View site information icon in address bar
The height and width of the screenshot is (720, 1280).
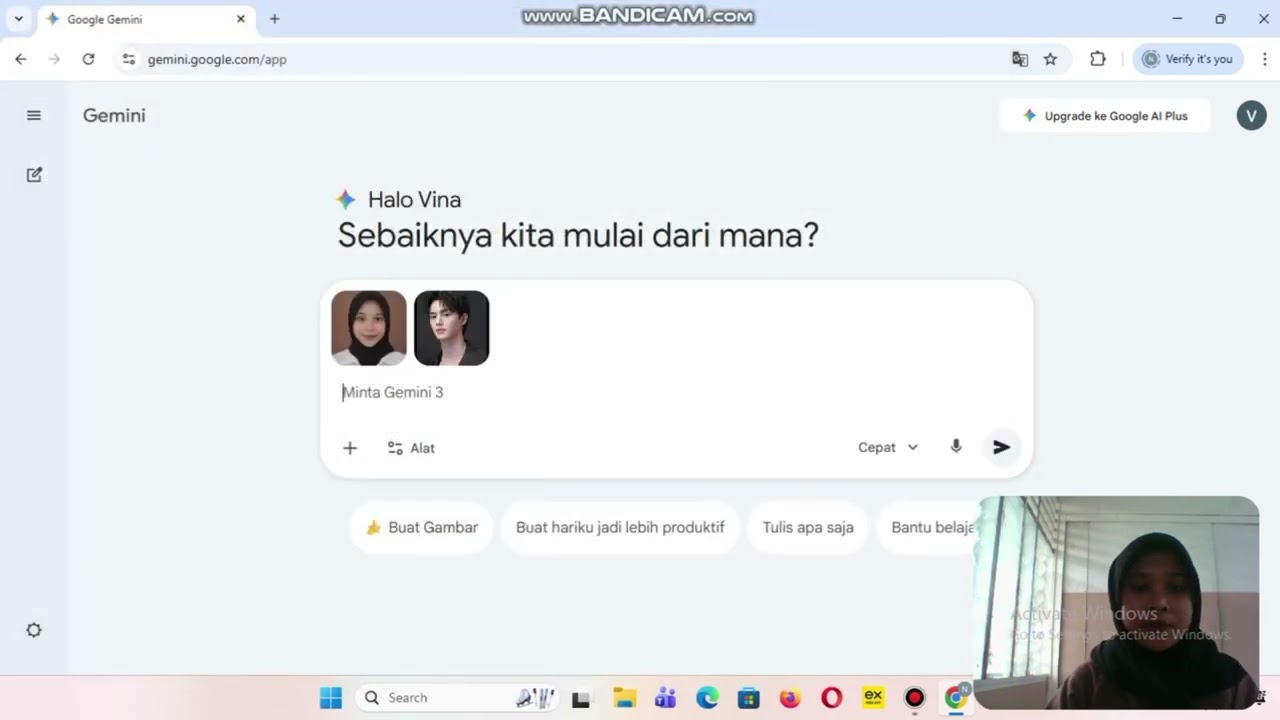coord(128,59)
